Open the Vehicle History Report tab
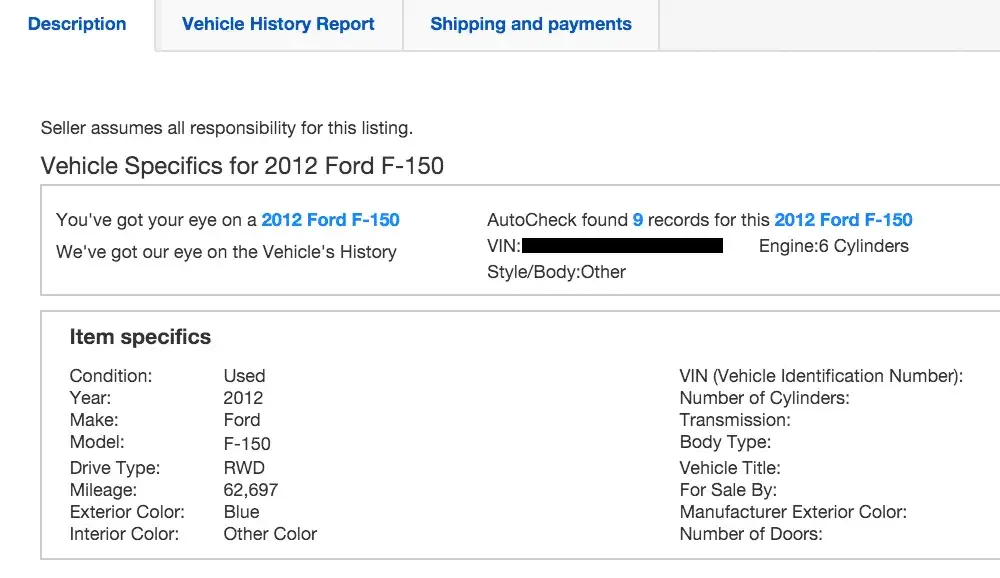This screenshot has height=578, width=1000. pos(277,24)
